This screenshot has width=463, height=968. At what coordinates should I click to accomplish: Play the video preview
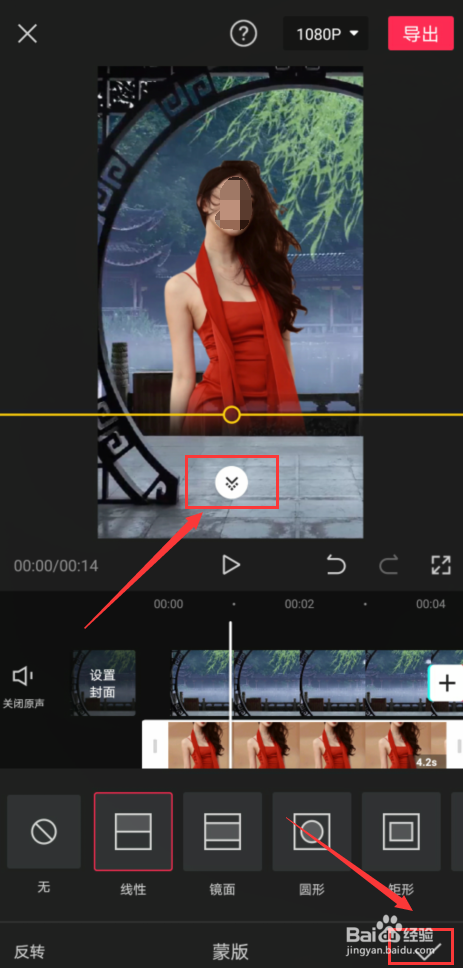coord(231,565)
